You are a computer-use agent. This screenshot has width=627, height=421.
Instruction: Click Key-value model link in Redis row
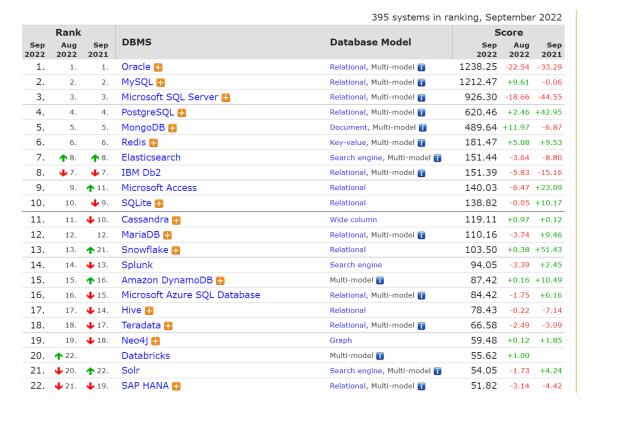(347, 143)
